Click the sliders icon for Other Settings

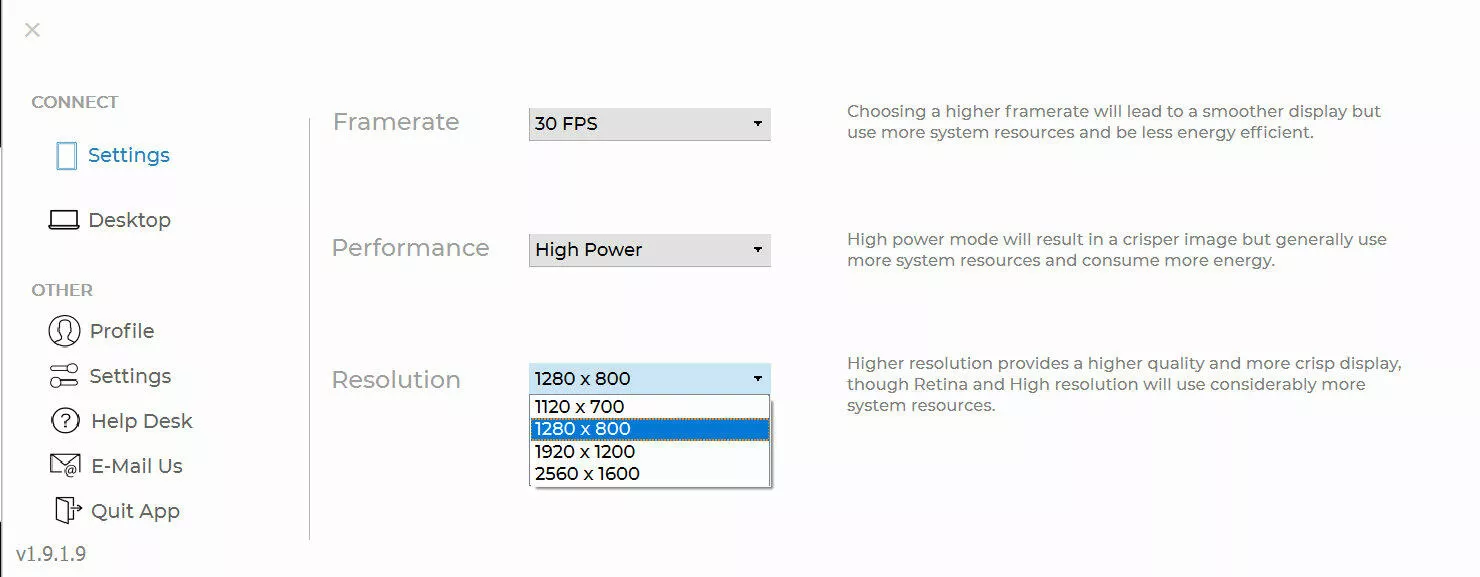(64, 376)
